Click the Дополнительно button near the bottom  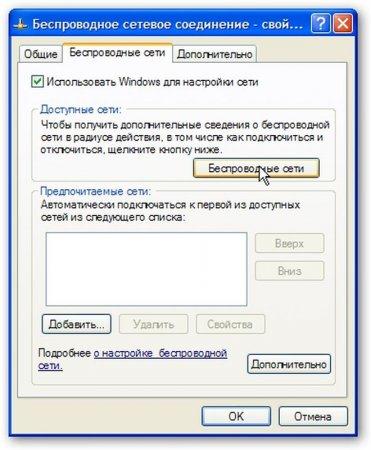(x=289, y=364)
